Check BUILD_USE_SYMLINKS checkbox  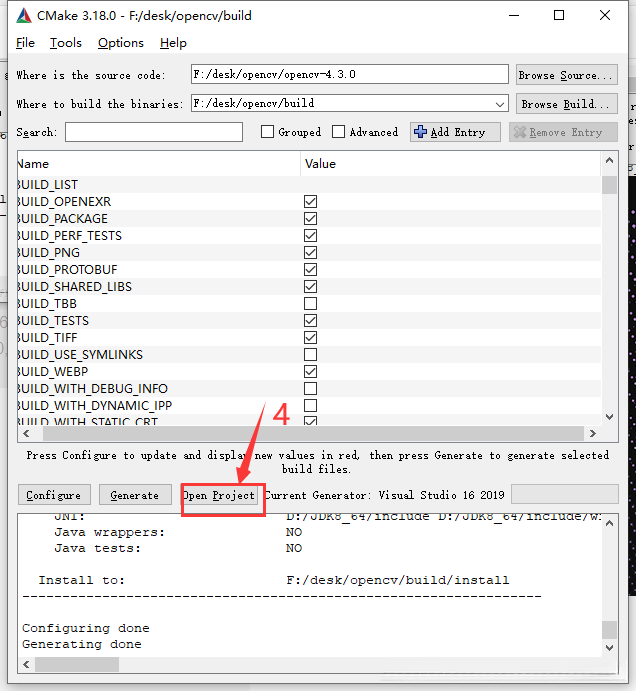coord(310,354)
